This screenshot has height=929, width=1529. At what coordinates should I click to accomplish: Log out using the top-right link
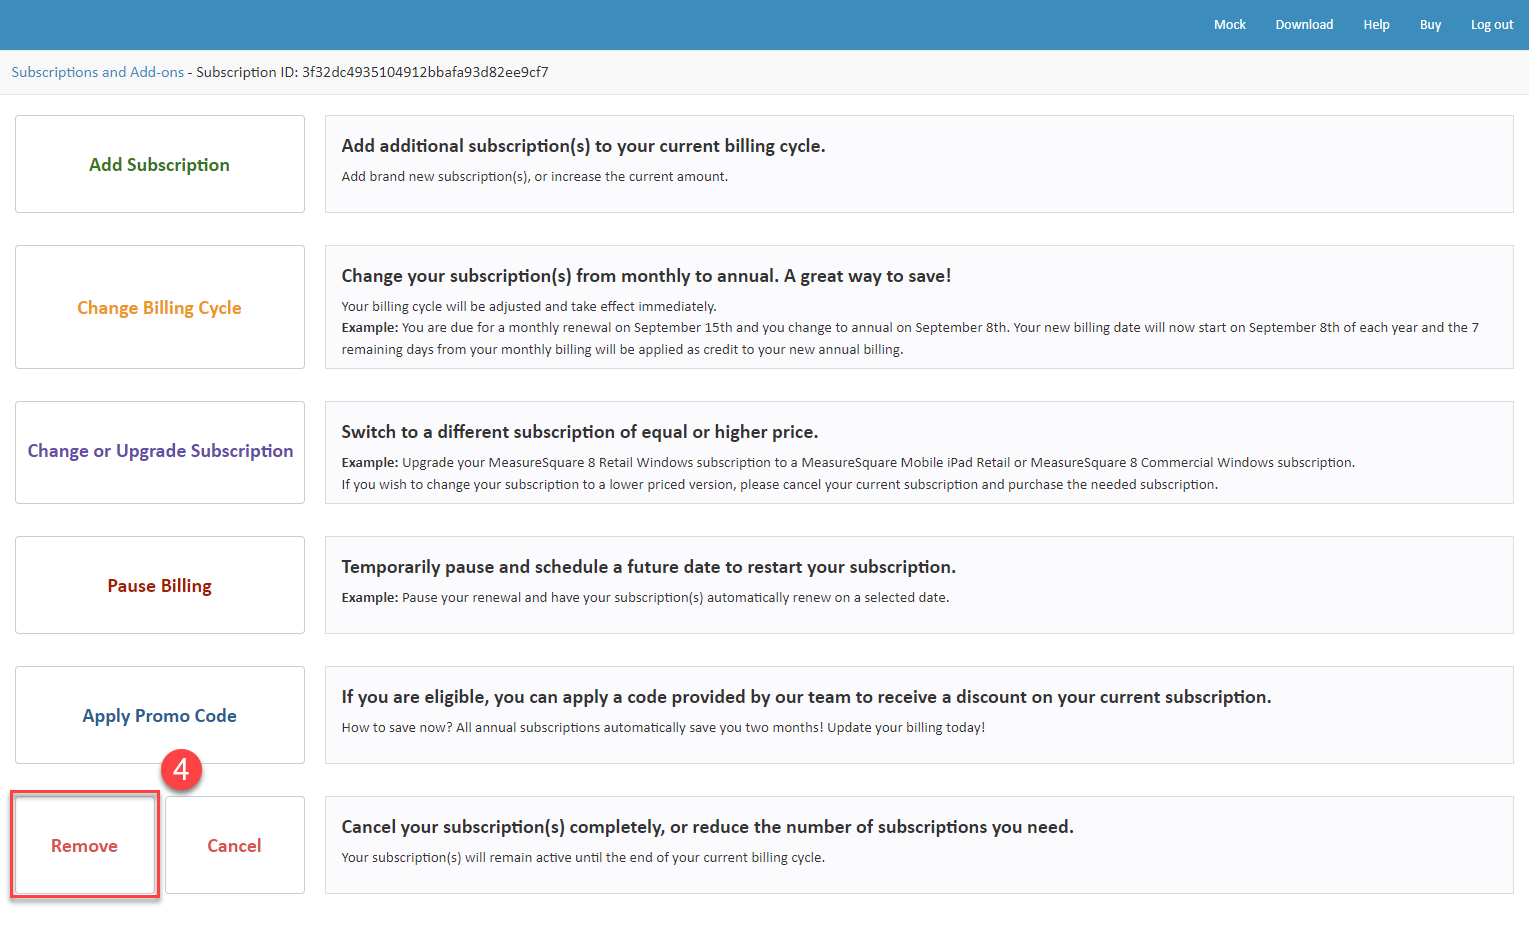(x=1492, y=25)
